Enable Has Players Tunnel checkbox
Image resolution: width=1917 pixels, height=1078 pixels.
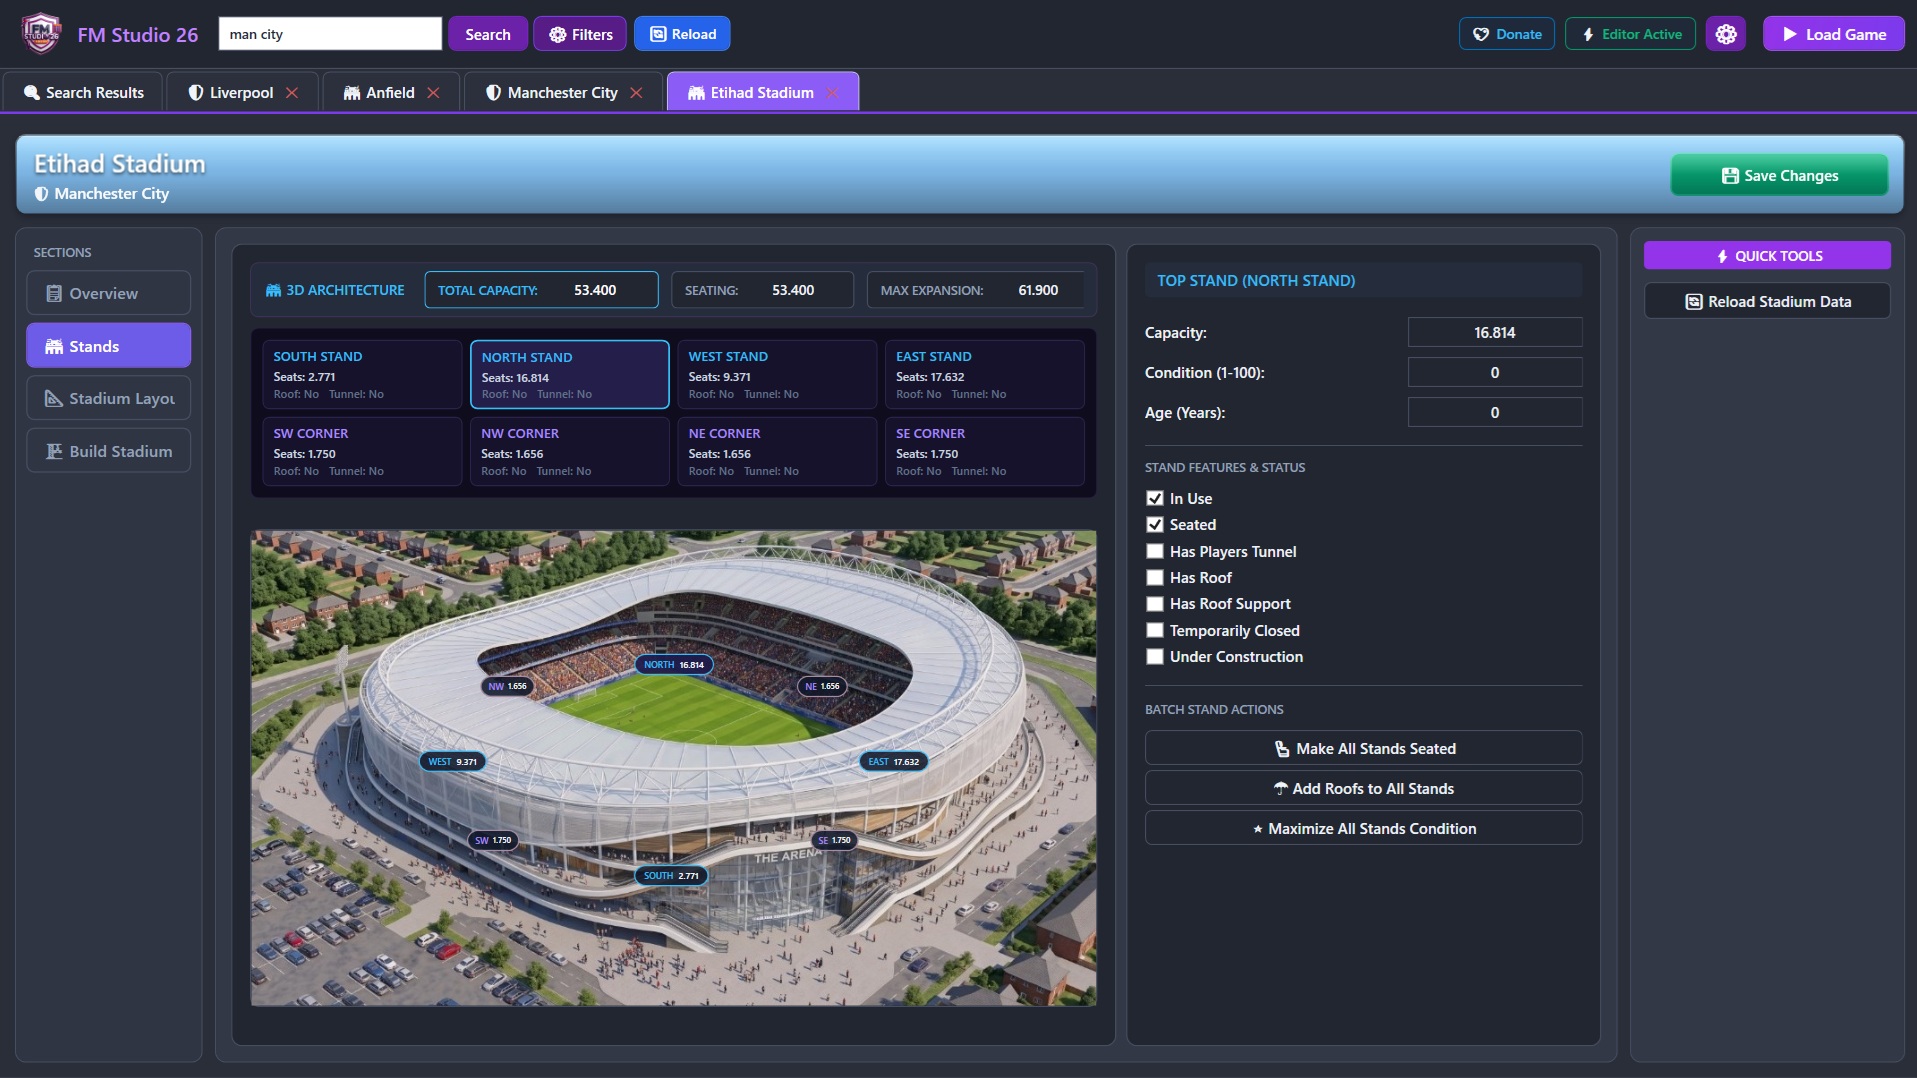[1155, 551]
